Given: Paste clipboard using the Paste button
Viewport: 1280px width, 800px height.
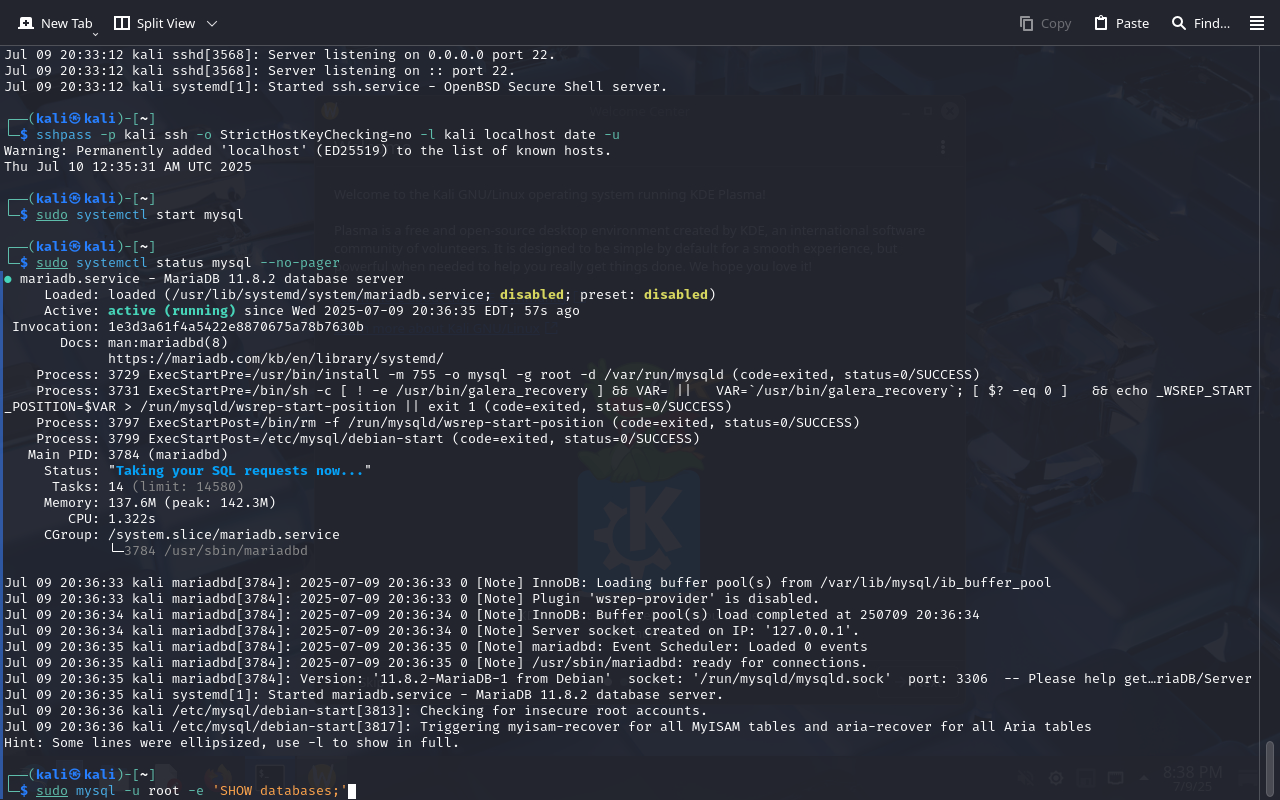Looking at the screenshot, I should pyautogui.click(x=1121, y=23).
